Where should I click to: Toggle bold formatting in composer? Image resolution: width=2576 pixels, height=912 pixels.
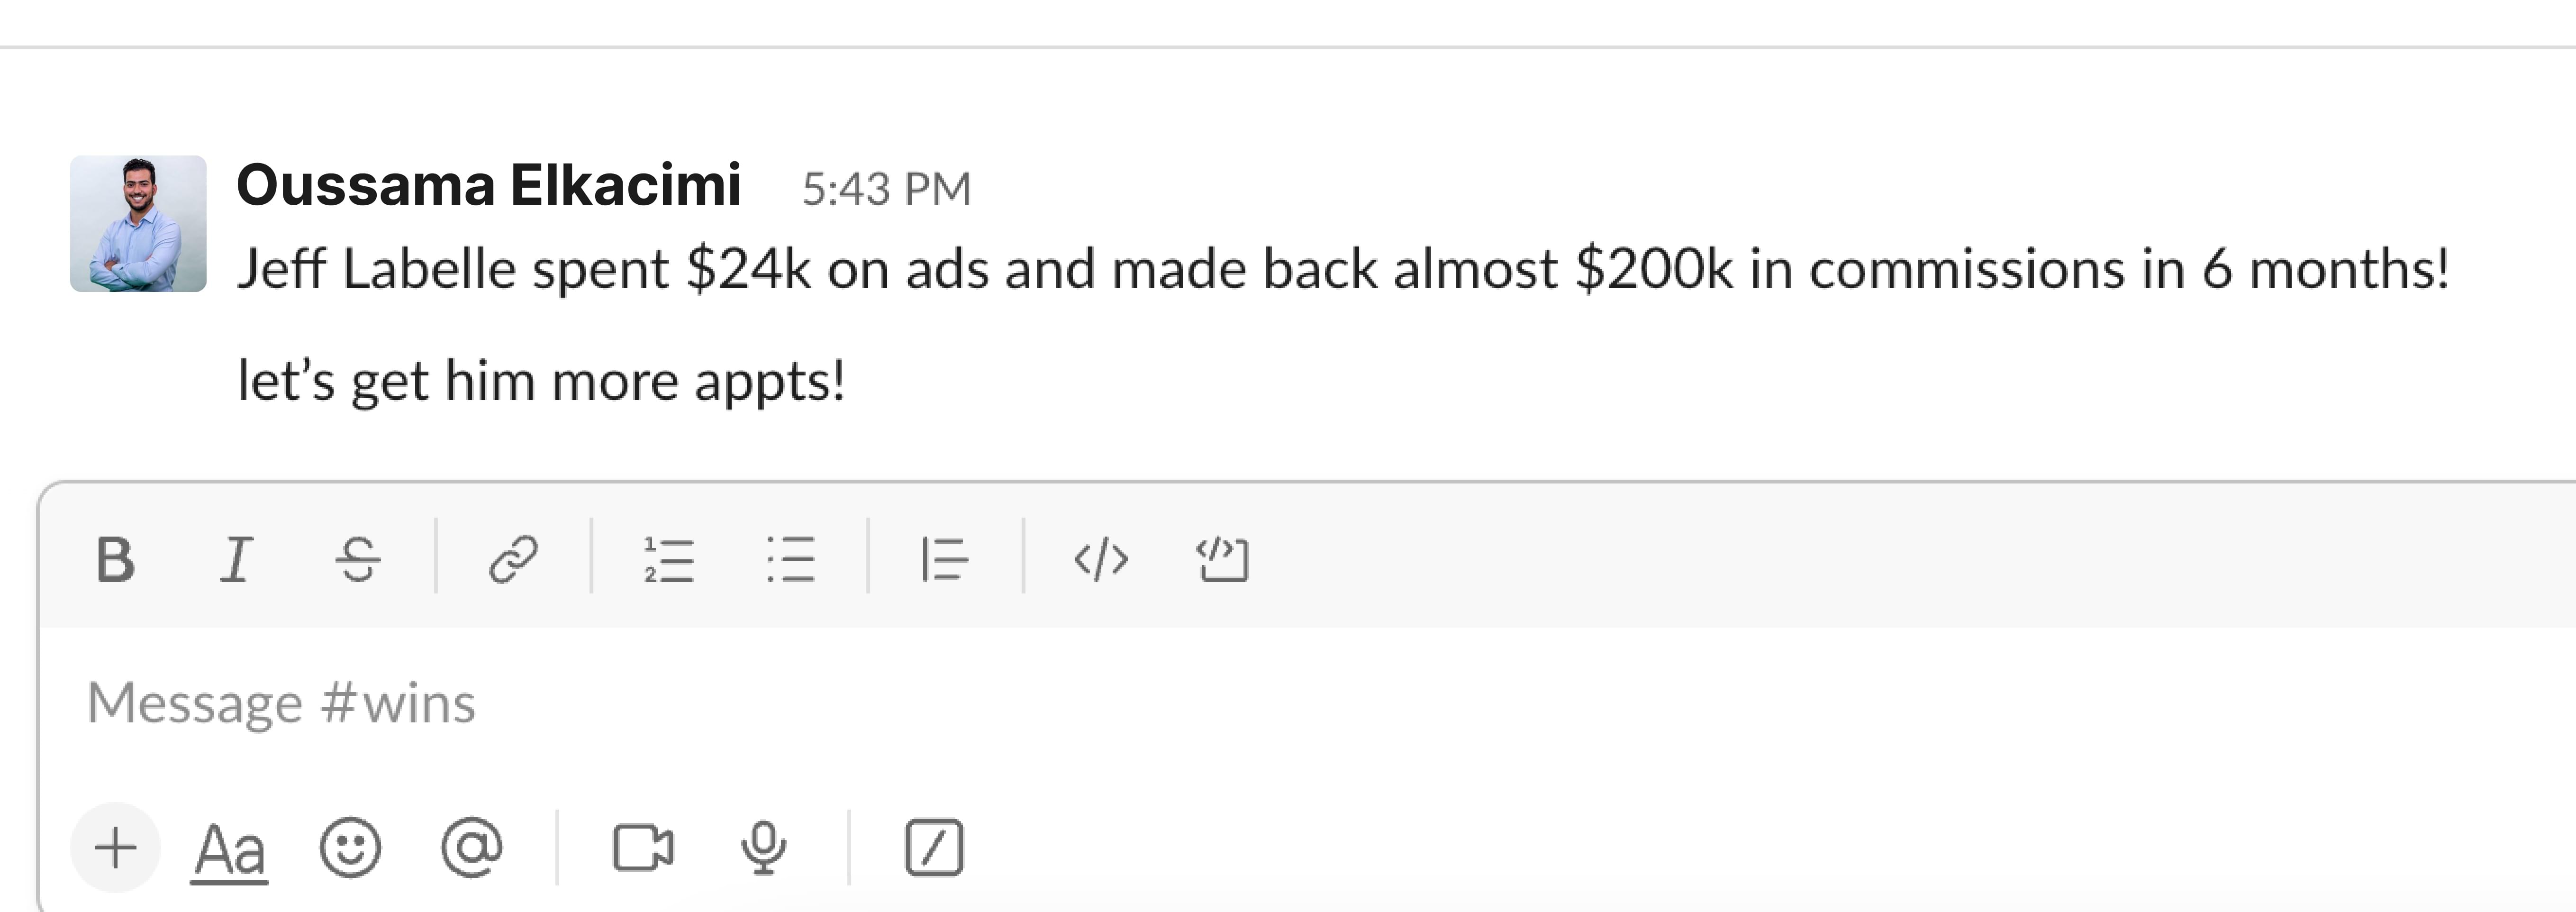115,558
